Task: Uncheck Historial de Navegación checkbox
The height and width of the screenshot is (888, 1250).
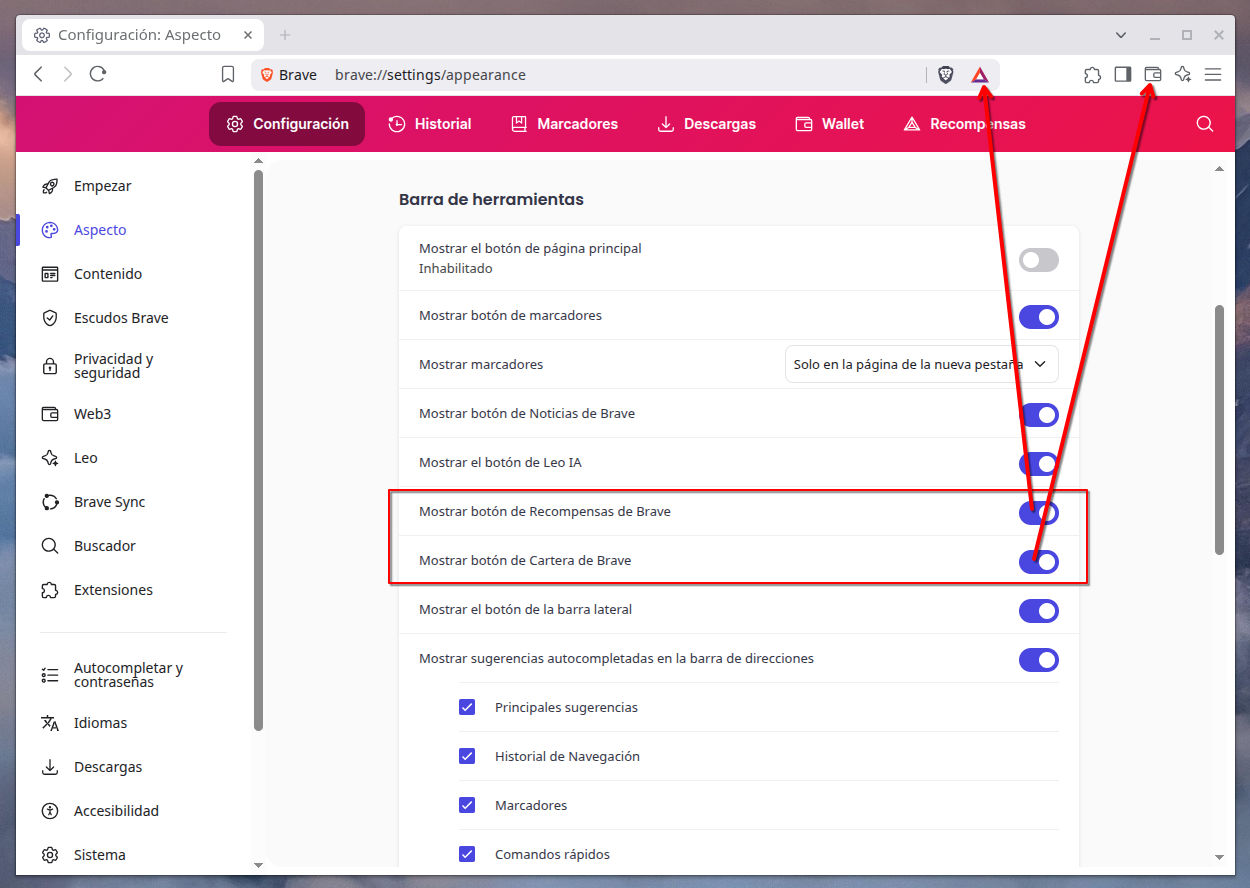Action: pyautogui.click(x=467, y=756)
